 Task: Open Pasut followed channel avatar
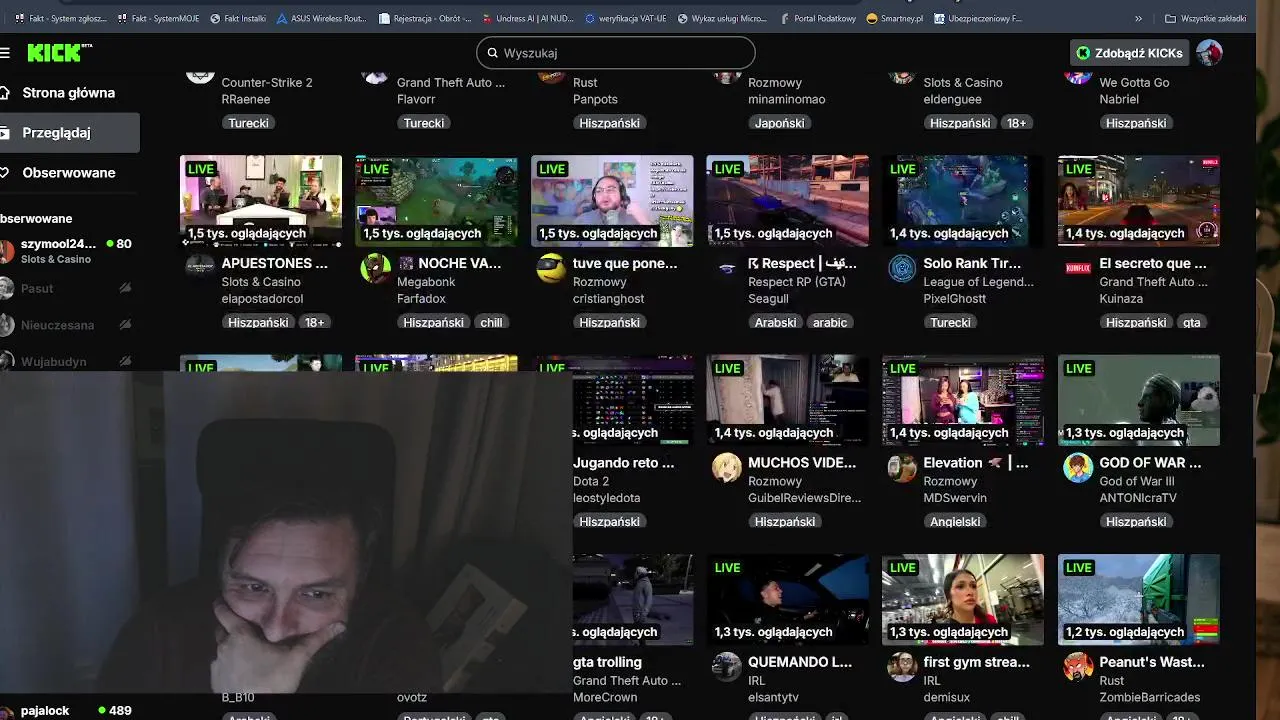click(7, 289)
